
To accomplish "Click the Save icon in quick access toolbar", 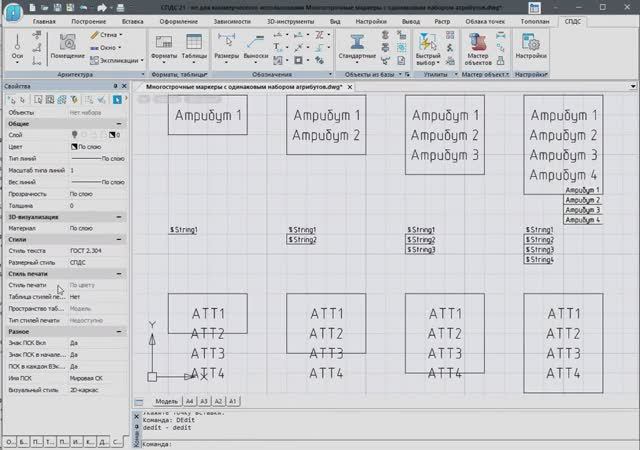I will tap(58, 7).
